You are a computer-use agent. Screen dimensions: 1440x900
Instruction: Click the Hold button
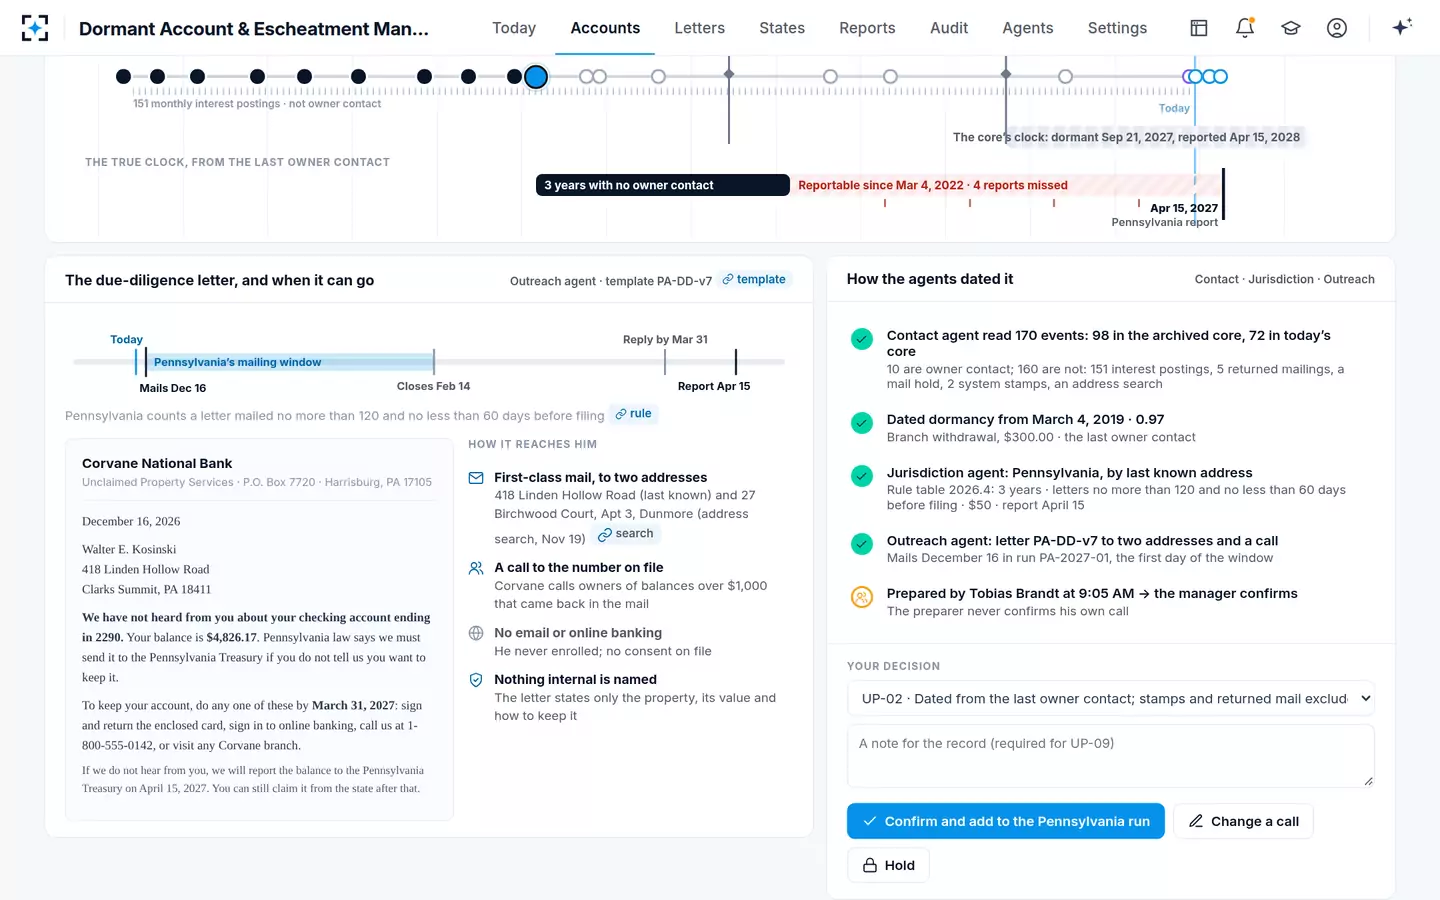click(x=888, y=865)
